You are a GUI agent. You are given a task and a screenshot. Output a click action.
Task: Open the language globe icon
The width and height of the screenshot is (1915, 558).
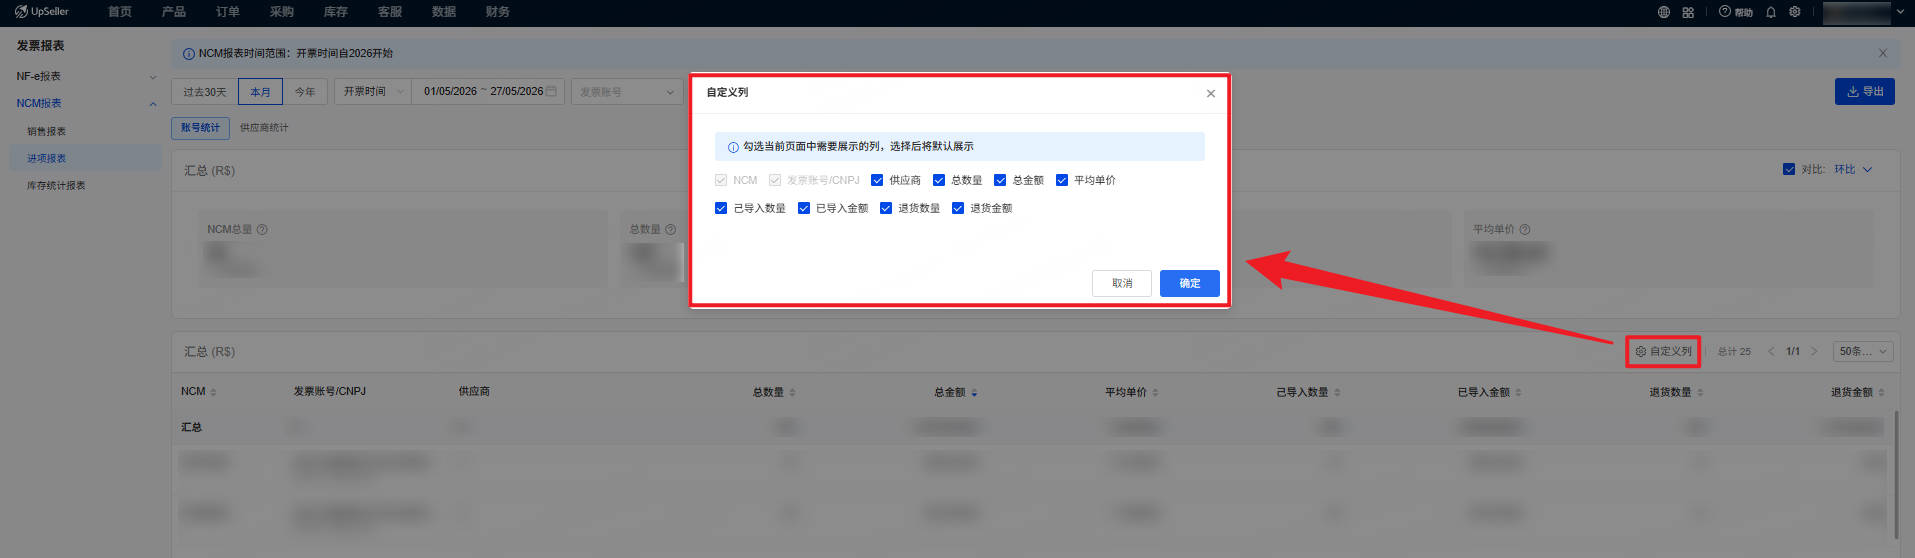pos(1664,12)
